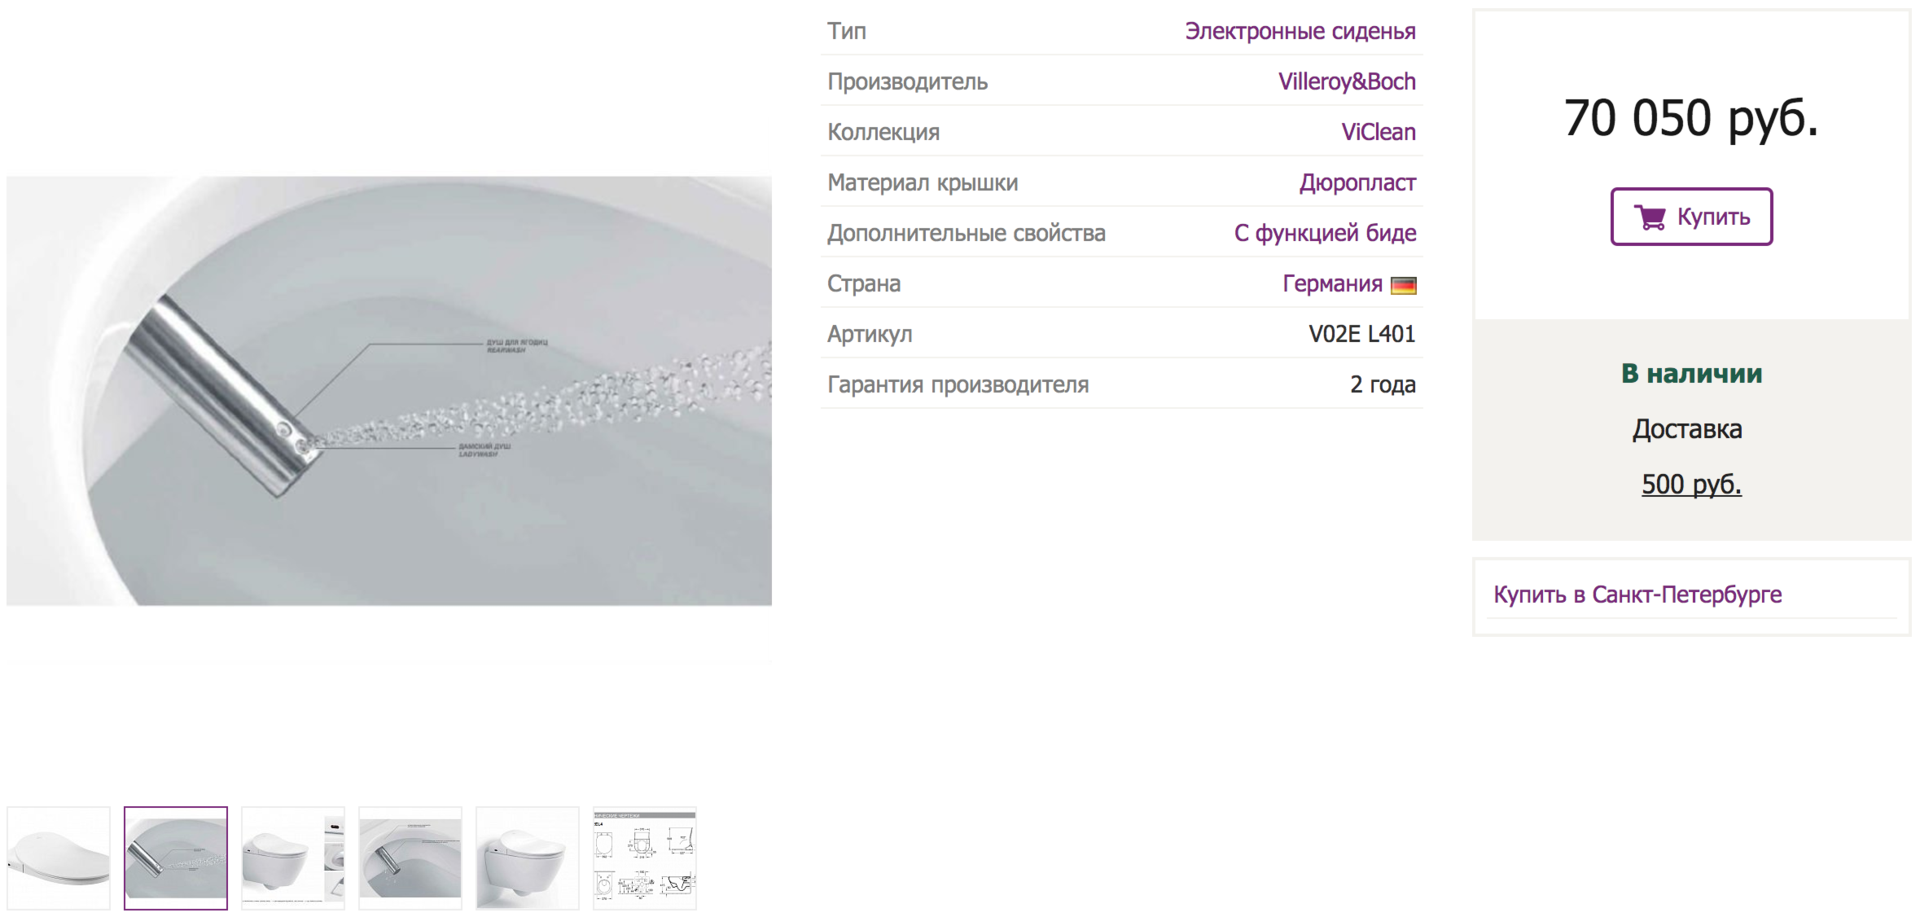This screenshot has width=1920, height=917.
Task: Select the first thumbnail of seat lid
Action: (59, 858)
